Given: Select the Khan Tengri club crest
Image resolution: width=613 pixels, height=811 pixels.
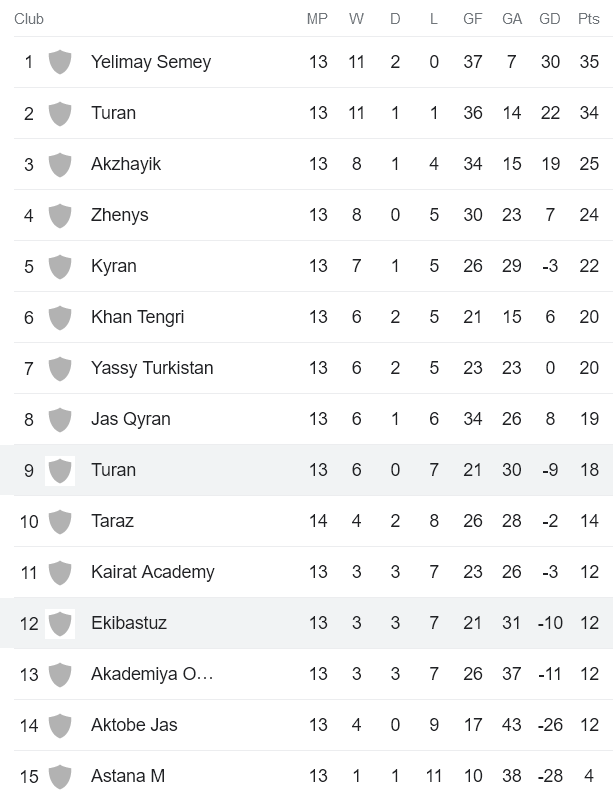Looking at the screenshot, I should [60, 317].
